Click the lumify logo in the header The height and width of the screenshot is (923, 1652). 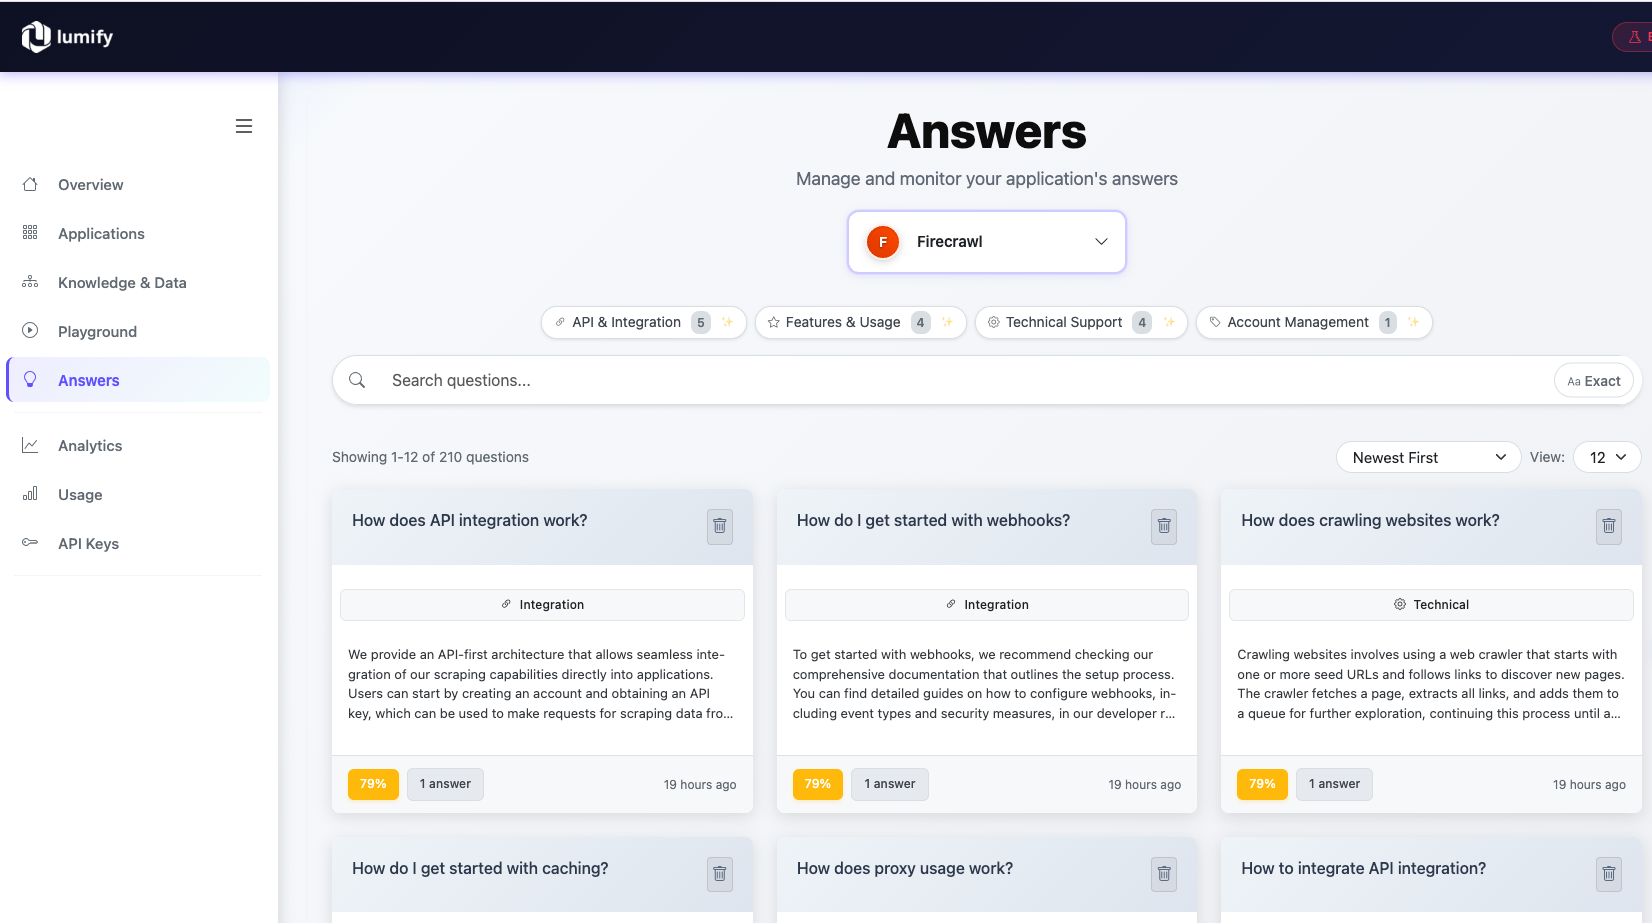(67, 36)
